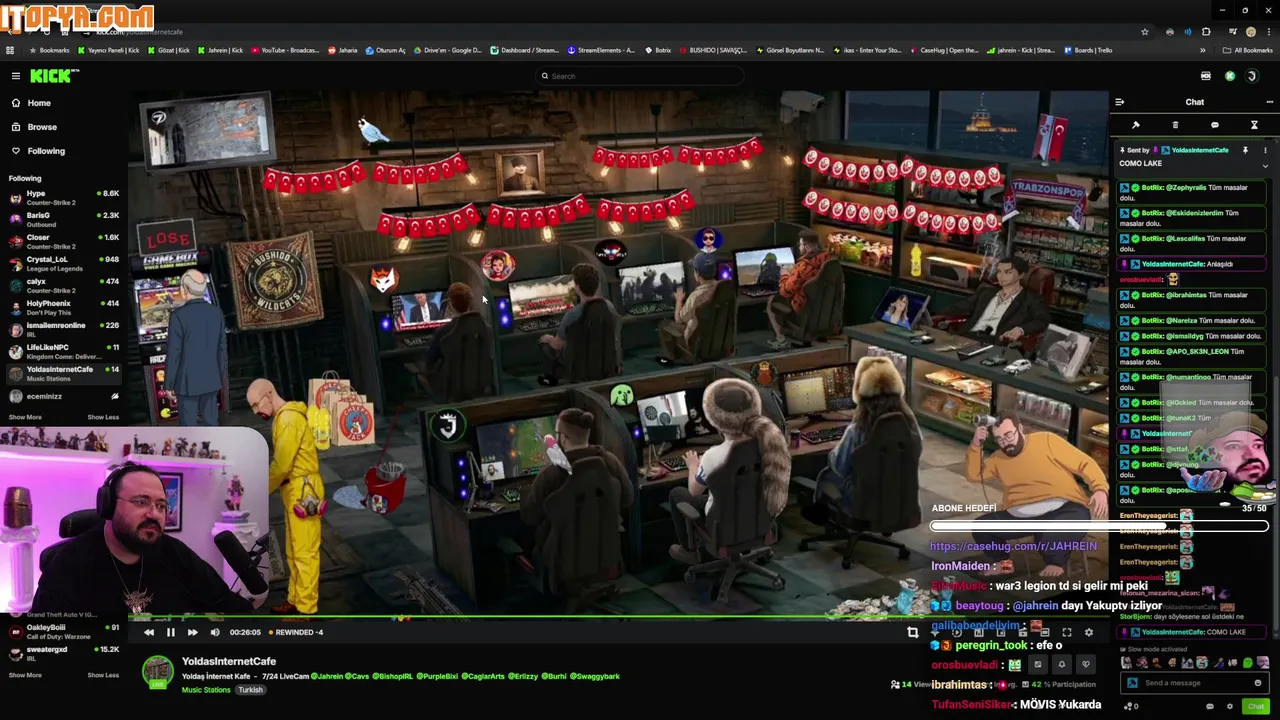Image resolution: width=1280 pixels, height=720 pixels.
Task: Click browser back arrow
Action: tap(10, 32)
